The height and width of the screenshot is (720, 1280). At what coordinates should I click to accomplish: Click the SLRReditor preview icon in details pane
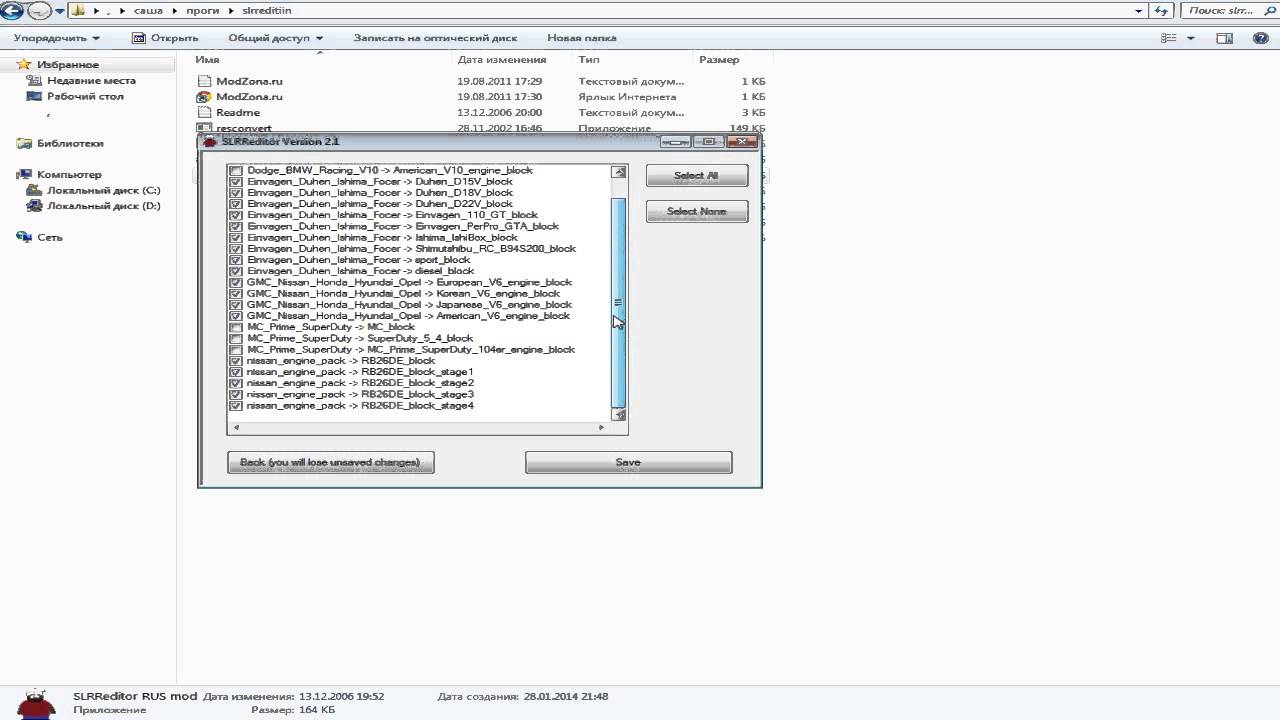tap(36, 703)
